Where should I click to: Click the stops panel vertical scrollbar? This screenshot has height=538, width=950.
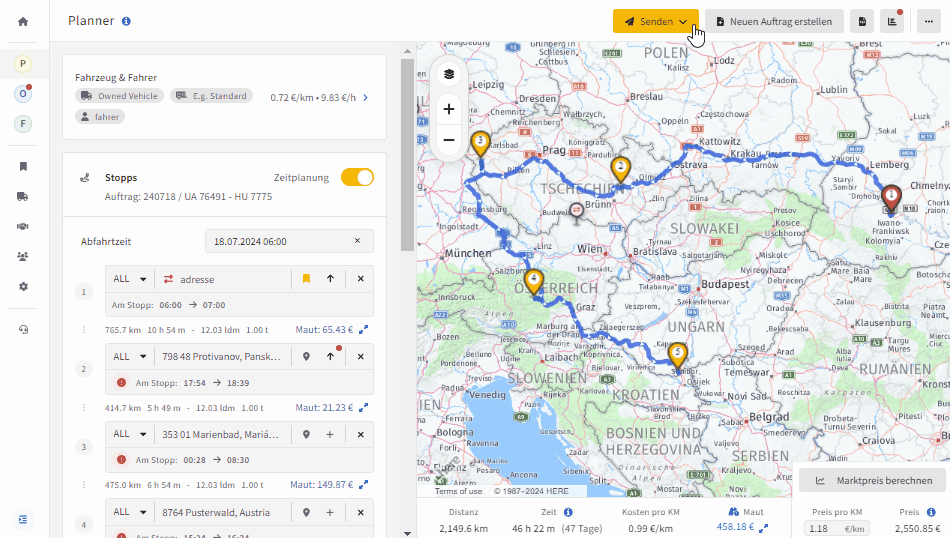407,154
